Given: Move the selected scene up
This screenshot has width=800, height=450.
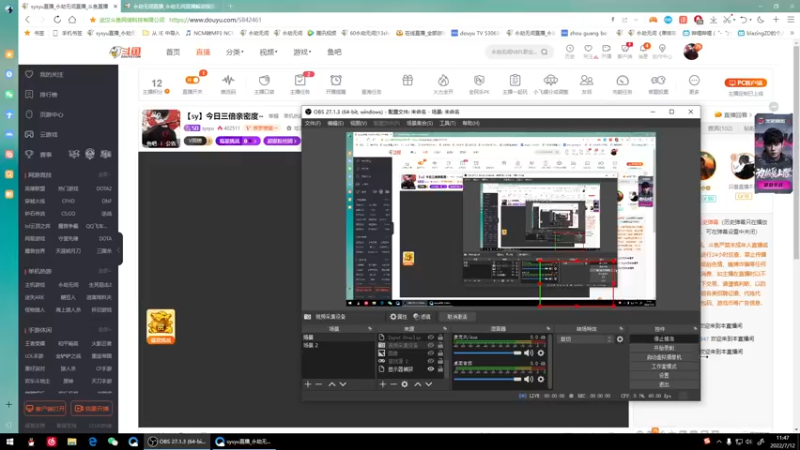Looking at the screenshot, I should pos(332,384).
